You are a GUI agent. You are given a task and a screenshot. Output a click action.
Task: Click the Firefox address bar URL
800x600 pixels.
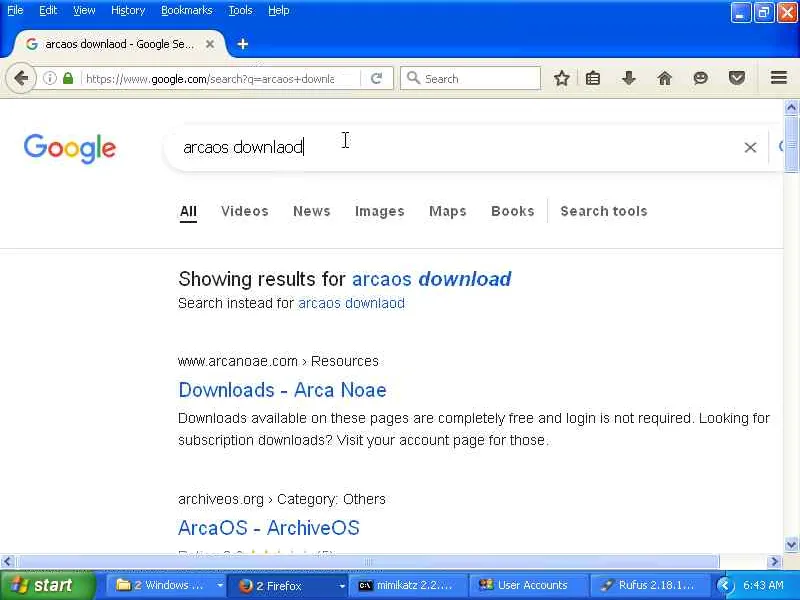click(210, 79)
